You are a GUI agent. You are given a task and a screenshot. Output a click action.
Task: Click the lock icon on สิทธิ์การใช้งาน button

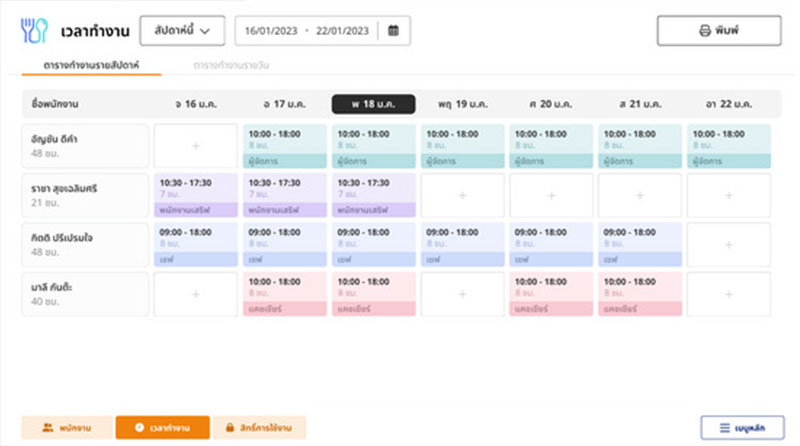pyautogui.click(x=230, y=427)
